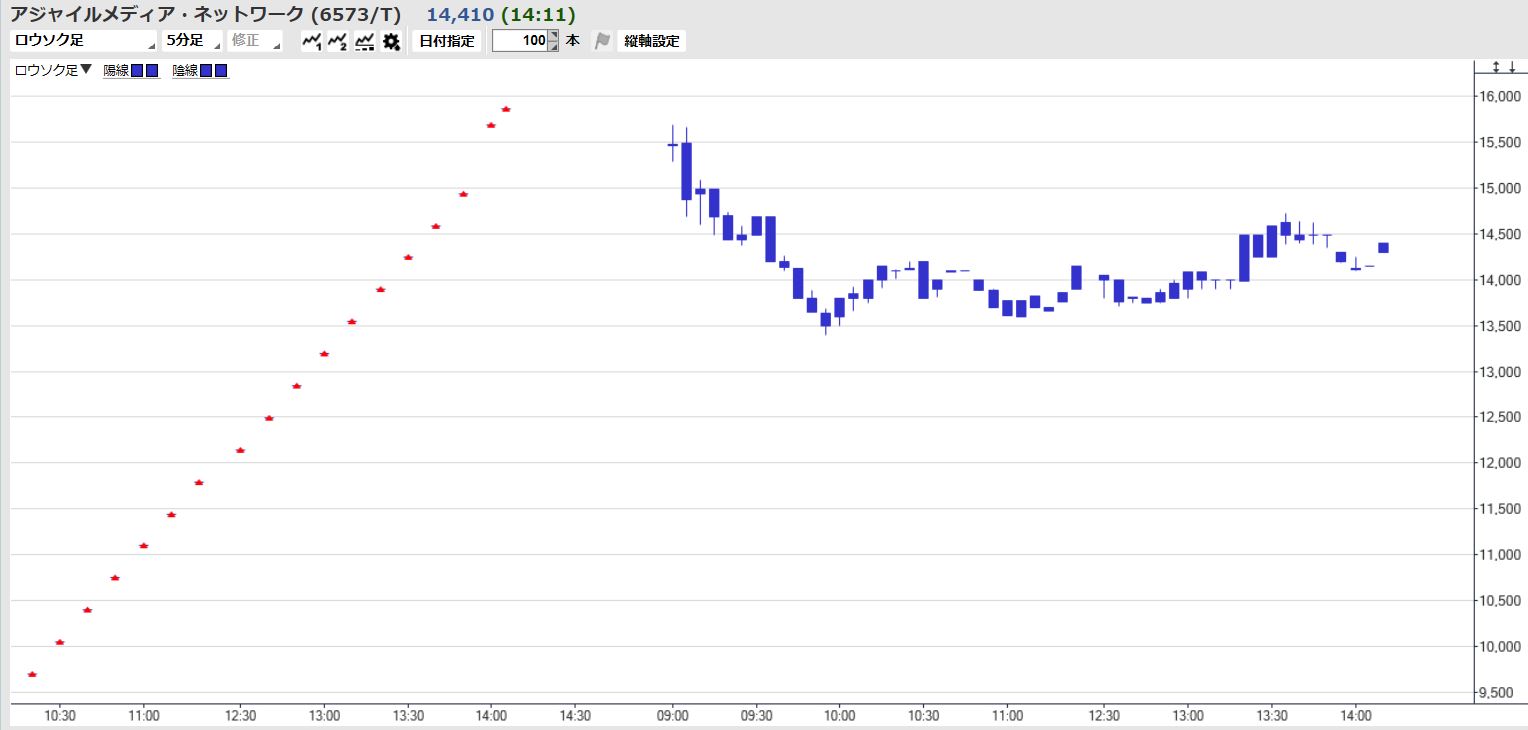
Task: Click the second 陽線 color swatch
Action: click(152, 71)
